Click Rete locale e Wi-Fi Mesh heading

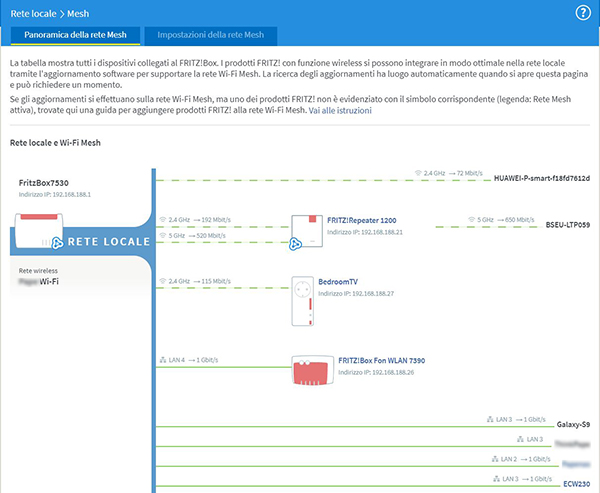pos(55,143)
